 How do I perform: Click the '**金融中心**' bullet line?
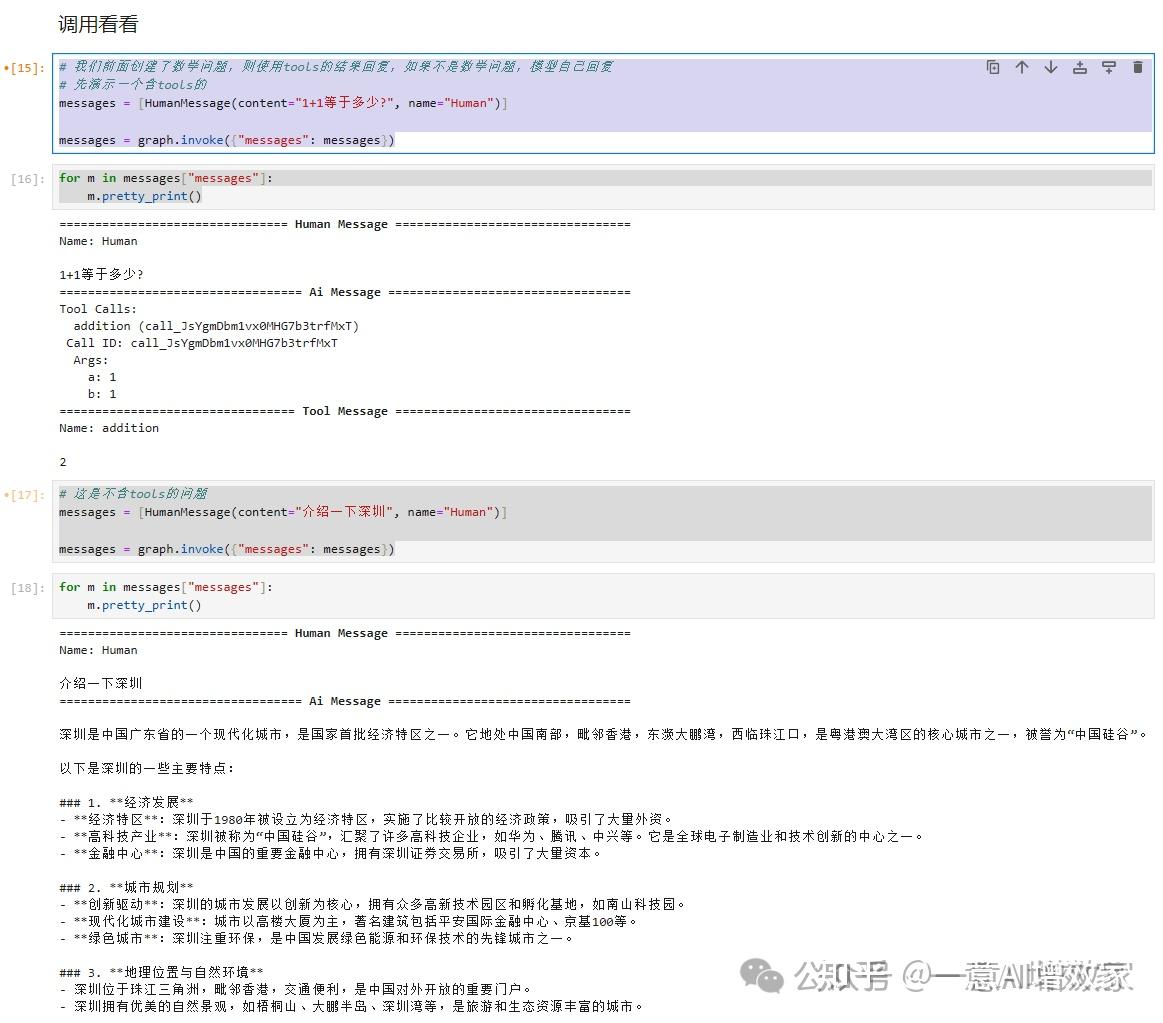(x=331, y=854)
